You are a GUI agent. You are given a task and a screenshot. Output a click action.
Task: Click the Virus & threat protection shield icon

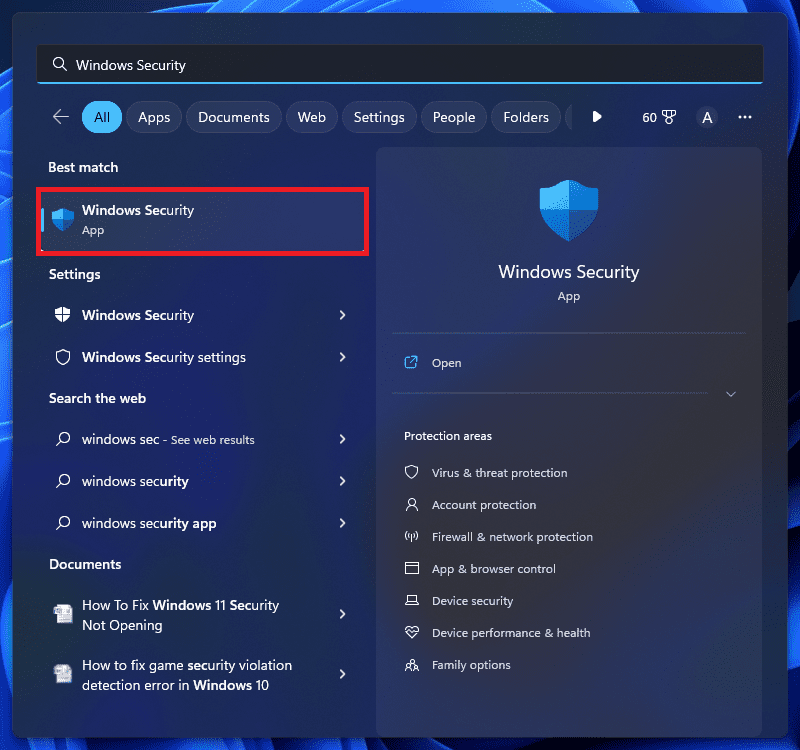coord(412,472)
